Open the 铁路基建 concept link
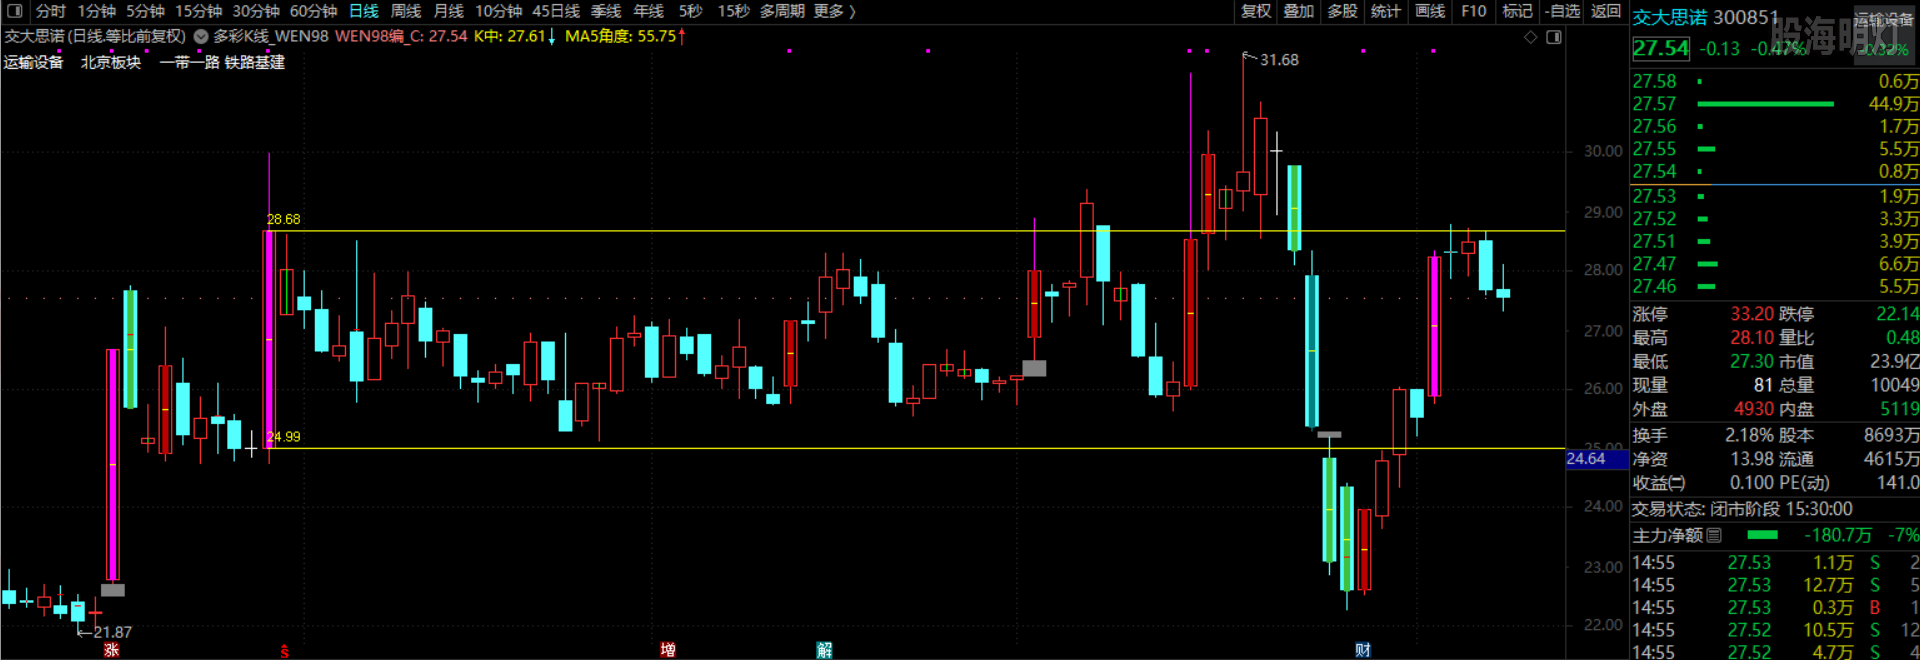This screenshot has height=660, width=1920. coord(255,62)
